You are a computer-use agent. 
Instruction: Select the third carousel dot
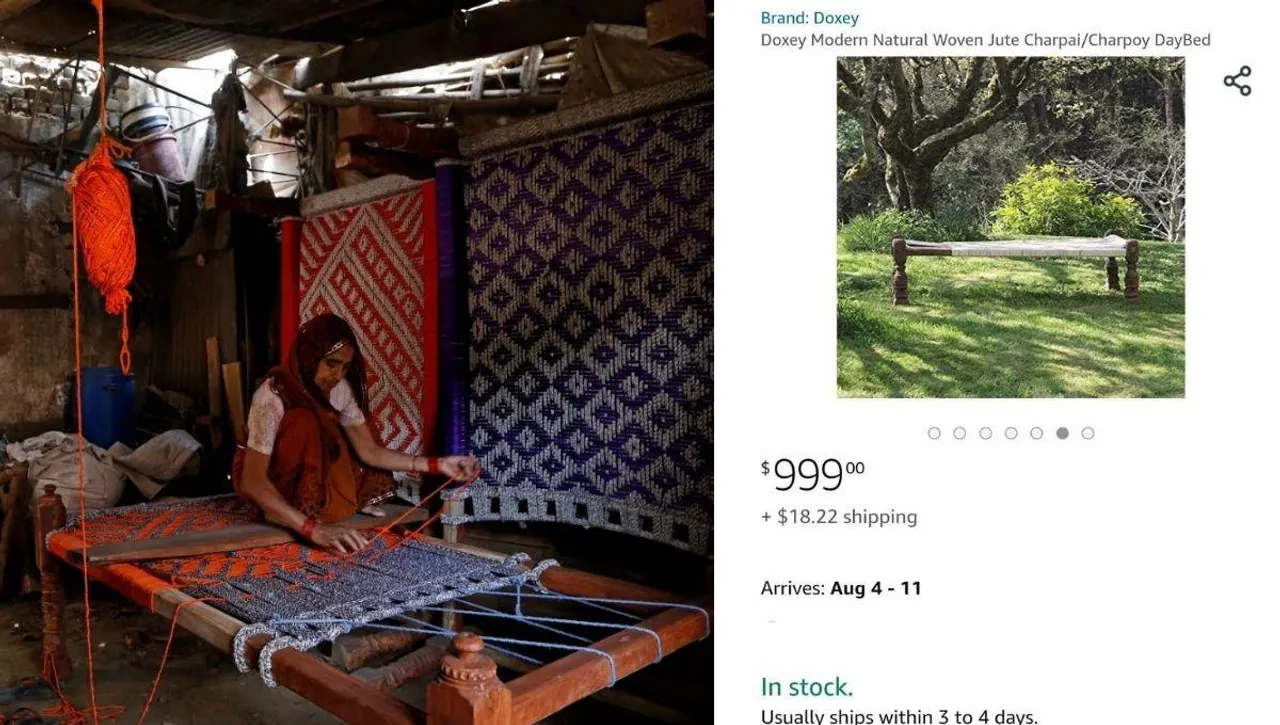[x=985, y=433]
